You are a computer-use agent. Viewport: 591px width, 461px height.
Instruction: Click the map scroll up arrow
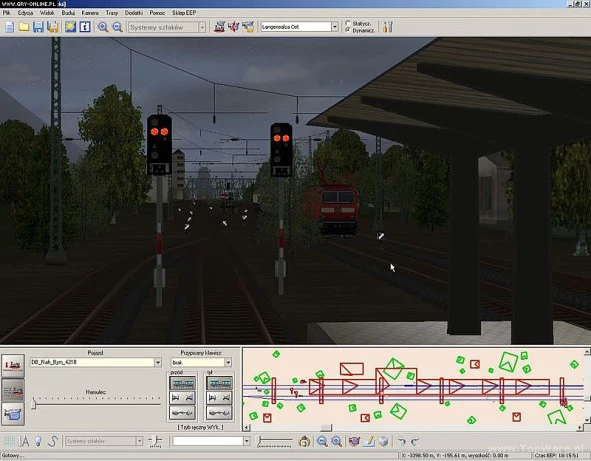click(x=587, y=352)
